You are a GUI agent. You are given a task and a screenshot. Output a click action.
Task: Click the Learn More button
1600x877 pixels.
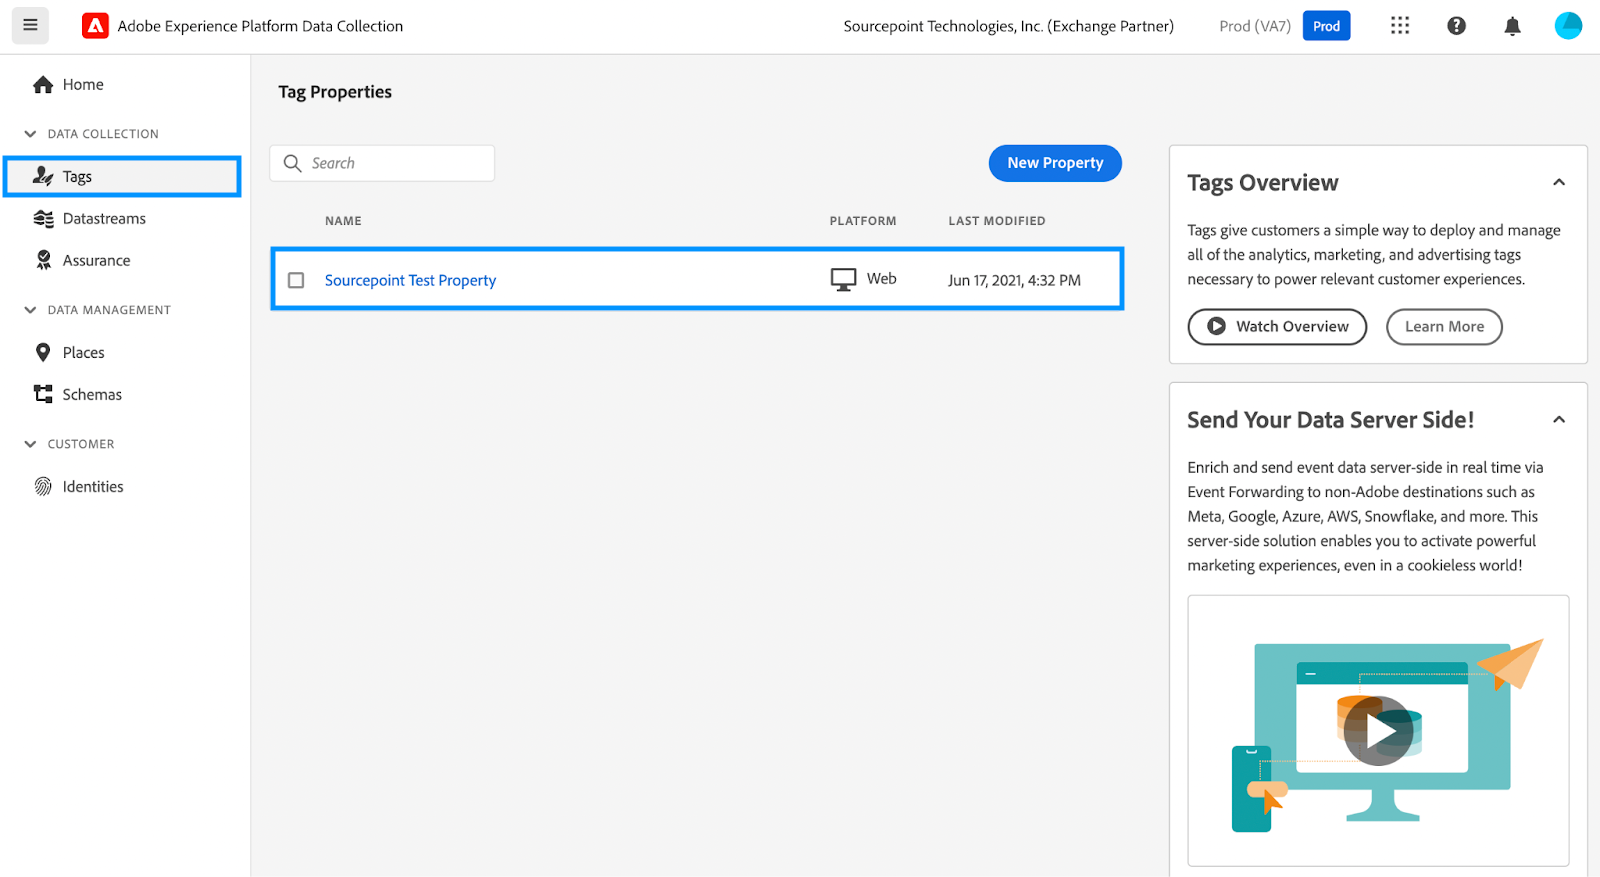[x=1444, y=326]
